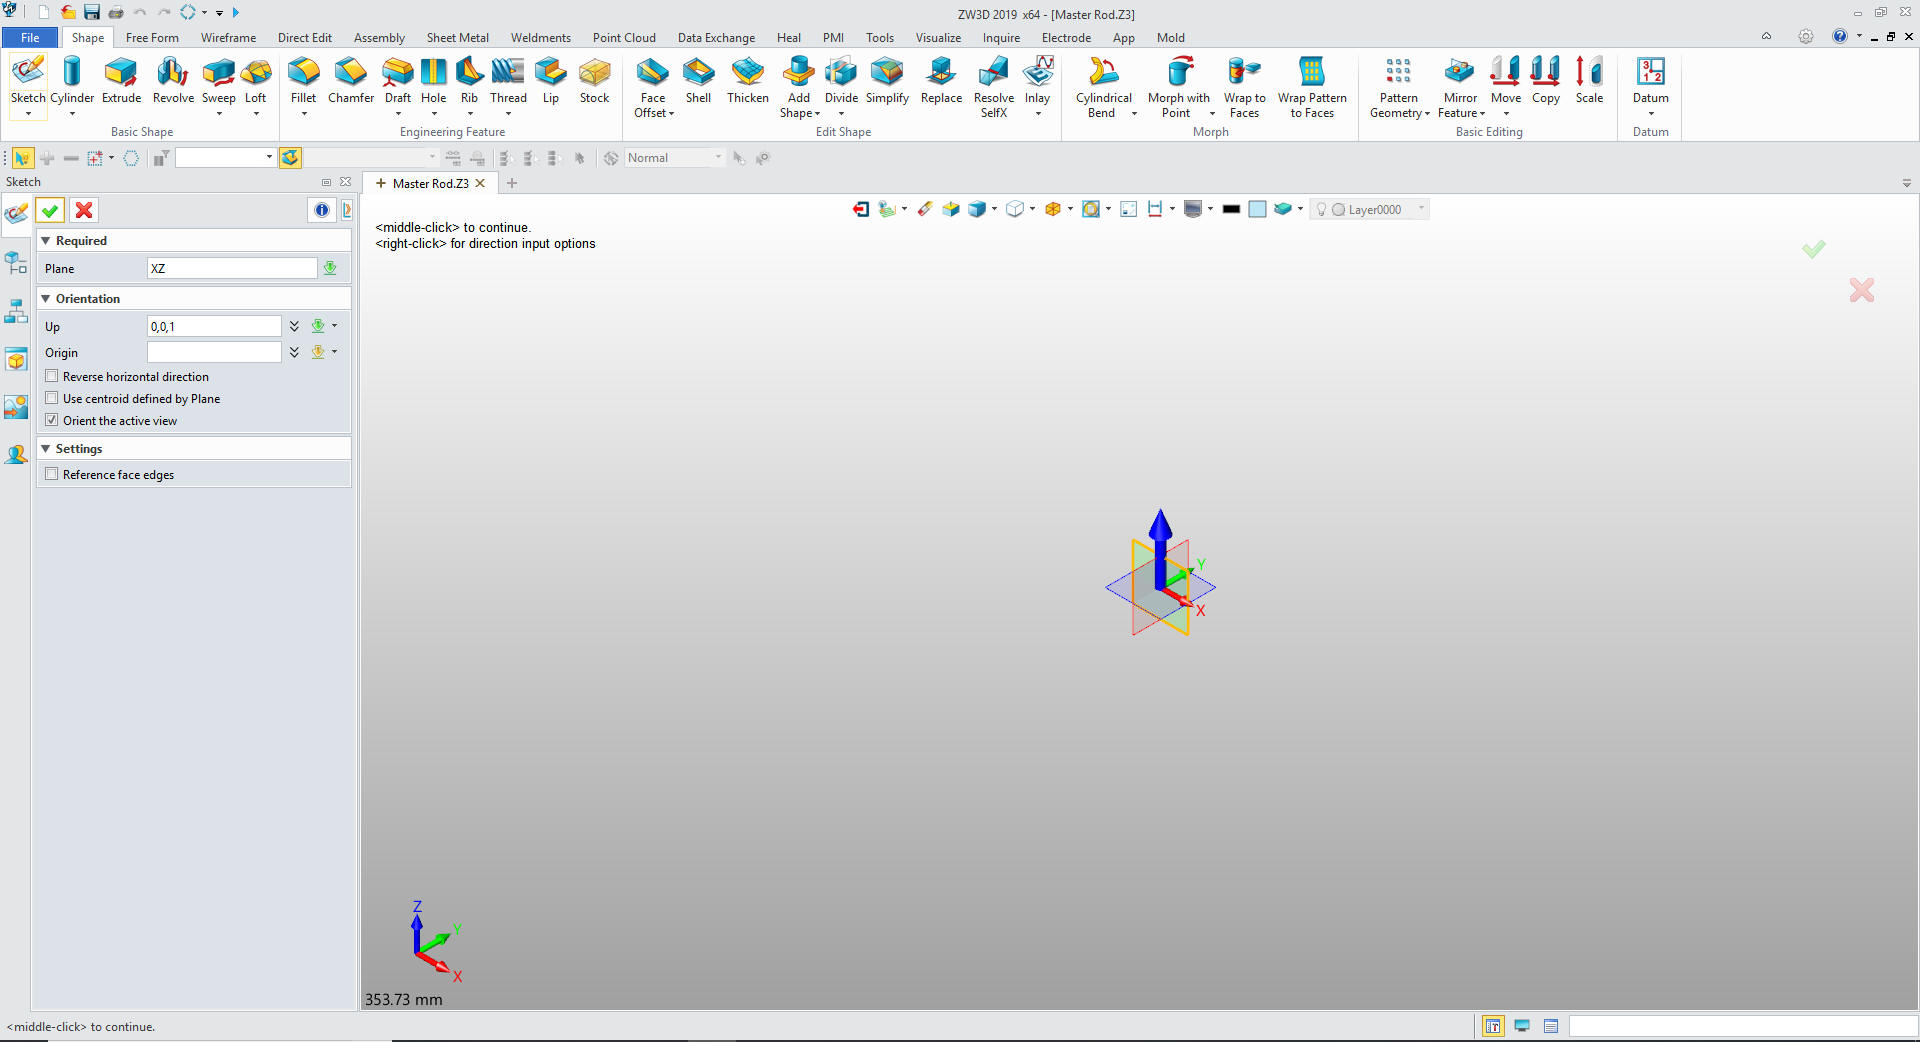
Task: Select the Draft tool
Action: pyautogui.click(x=398, y=81)
